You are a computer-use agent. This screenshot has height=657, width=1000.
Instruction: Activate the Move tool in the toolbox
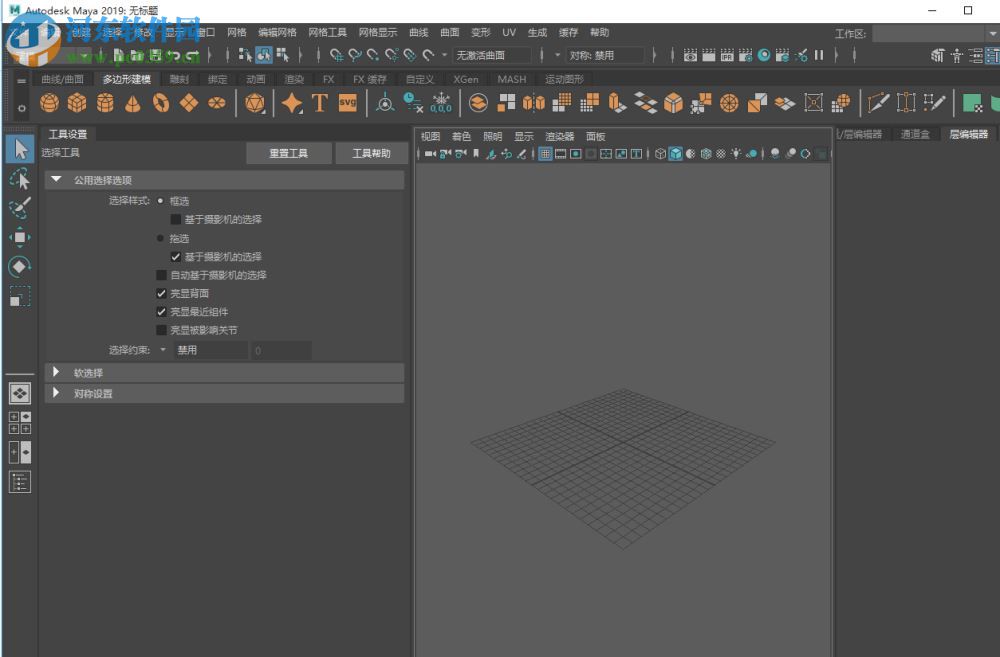[19, 237]
